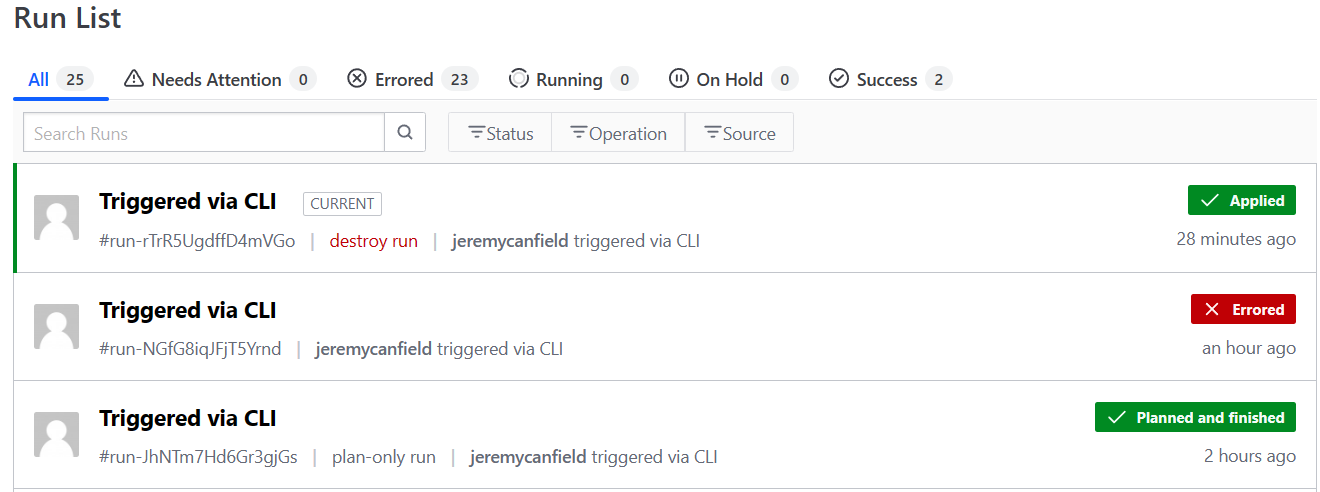Click the red Errored status badge
The width and height of the screenshot is (1320, 492).
1243,309
